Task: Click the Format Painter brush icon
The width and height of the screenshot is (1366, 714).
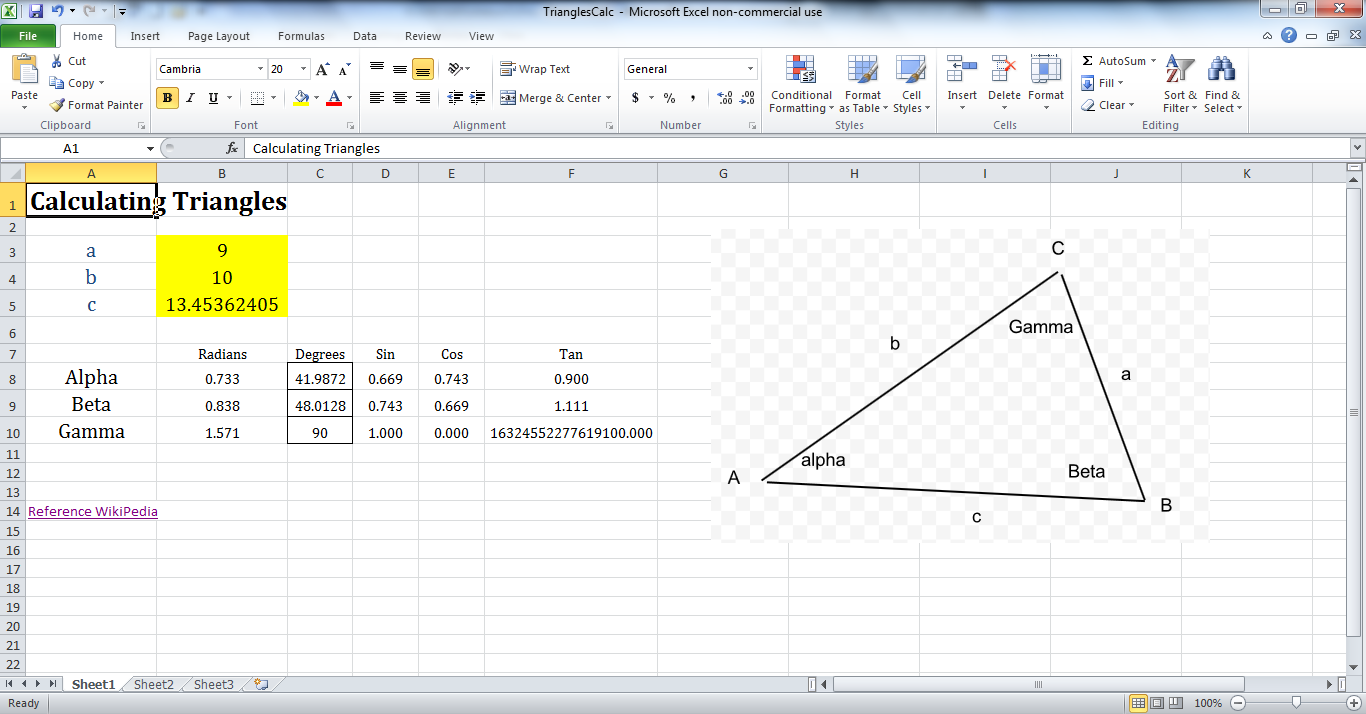Action: click(x=57, y=105)
